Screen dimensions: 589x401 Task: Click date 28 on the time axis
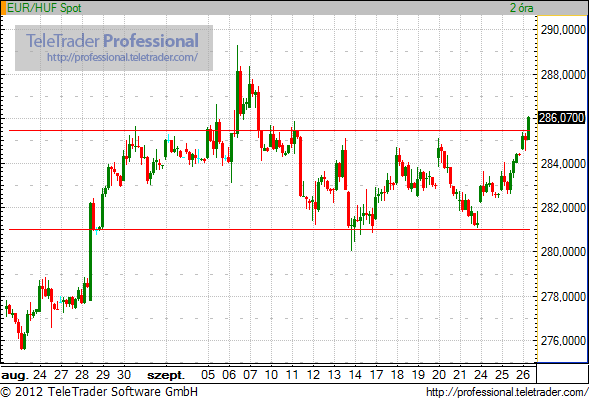pyautogui.click(x=82, y=375)
